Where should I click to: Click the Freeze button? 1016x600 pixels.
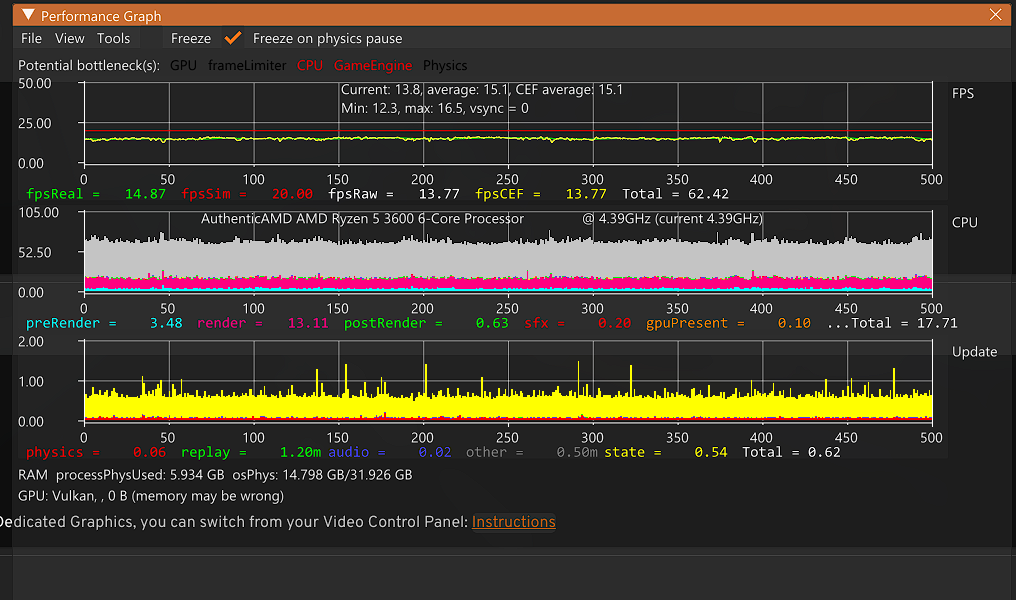coord(190,38)
